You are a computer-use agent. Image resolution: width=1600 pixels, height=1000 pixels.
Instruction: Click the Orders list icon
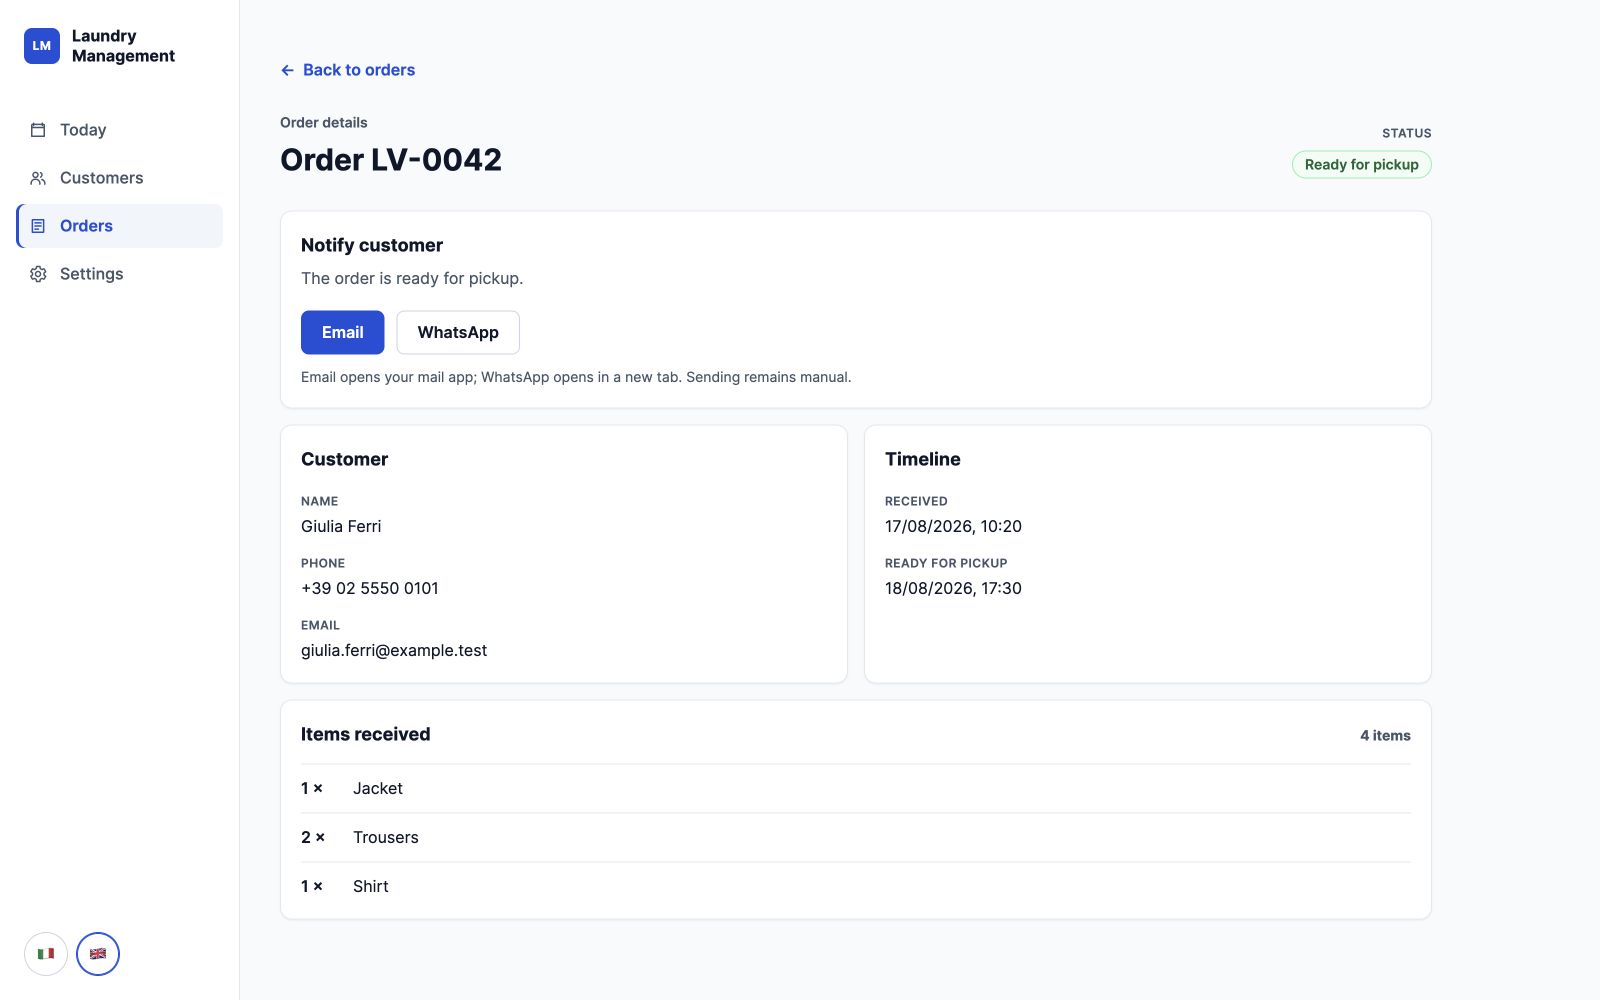38,226
